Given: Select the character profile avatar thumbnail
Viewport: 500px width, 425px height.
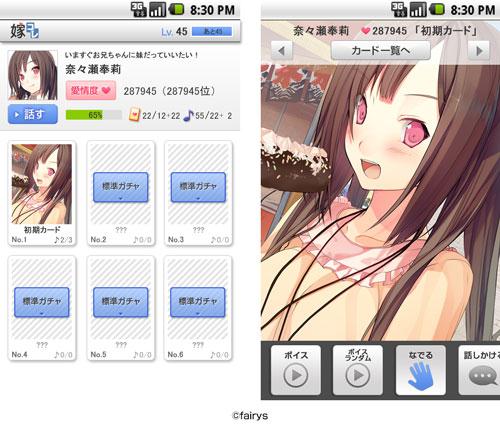Looking at the screenshot, I should (x=33, y=75).
